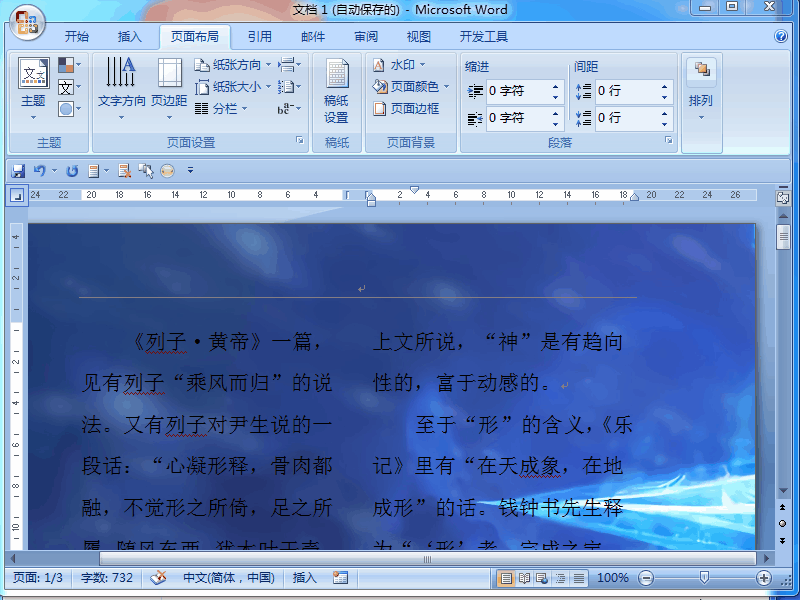Click the 中文(简体，中国) language indicator

tap(229, 578)
